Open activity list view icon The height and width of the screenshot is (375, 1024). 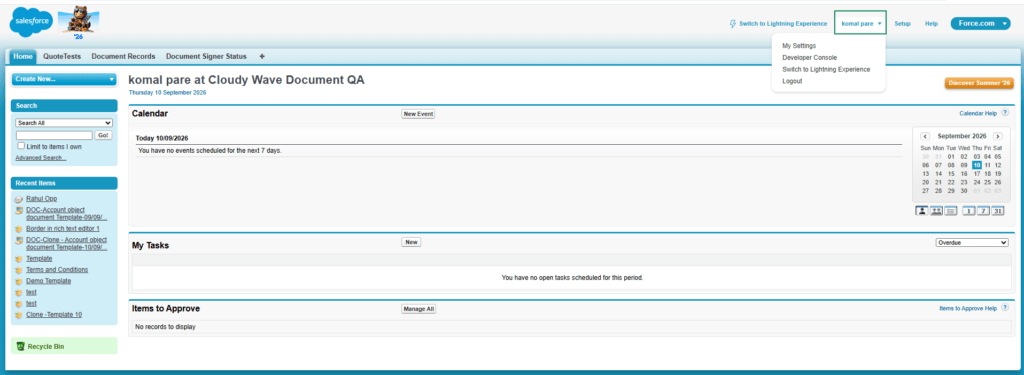tap(950, 210)
